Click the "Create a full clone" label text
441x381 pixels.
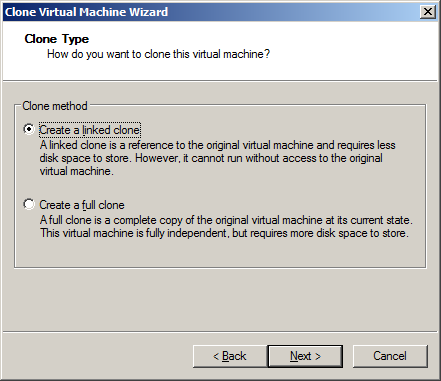coord(82,205)
